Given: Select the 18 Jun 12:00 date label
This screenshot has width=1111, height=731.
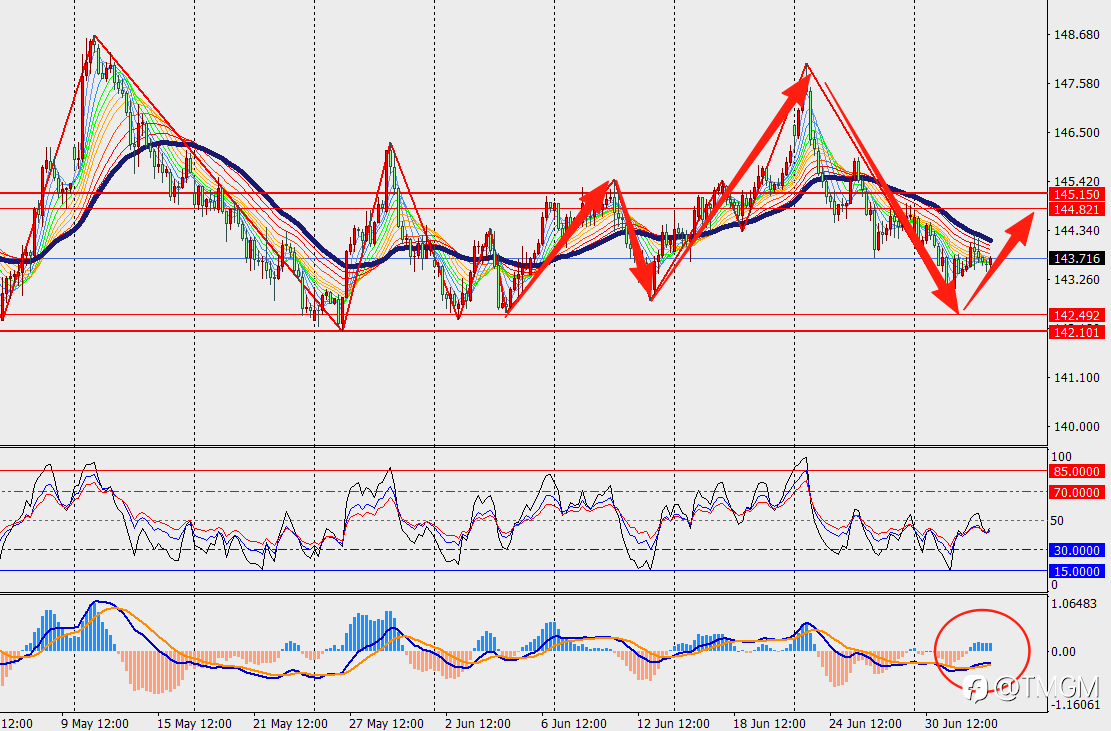Looking at the screenshot, I should coord(769,723).
